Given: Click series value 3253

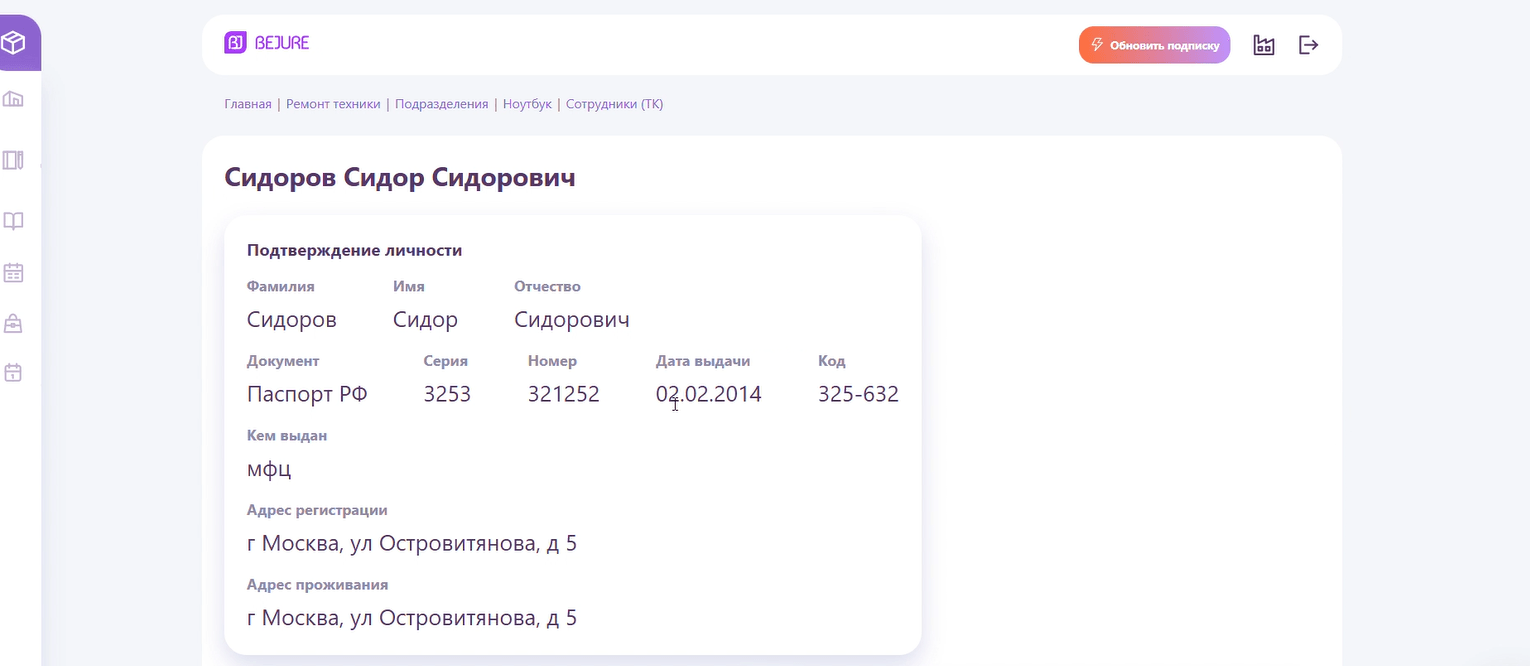Looking at the screenshot, I should (447, 394).
